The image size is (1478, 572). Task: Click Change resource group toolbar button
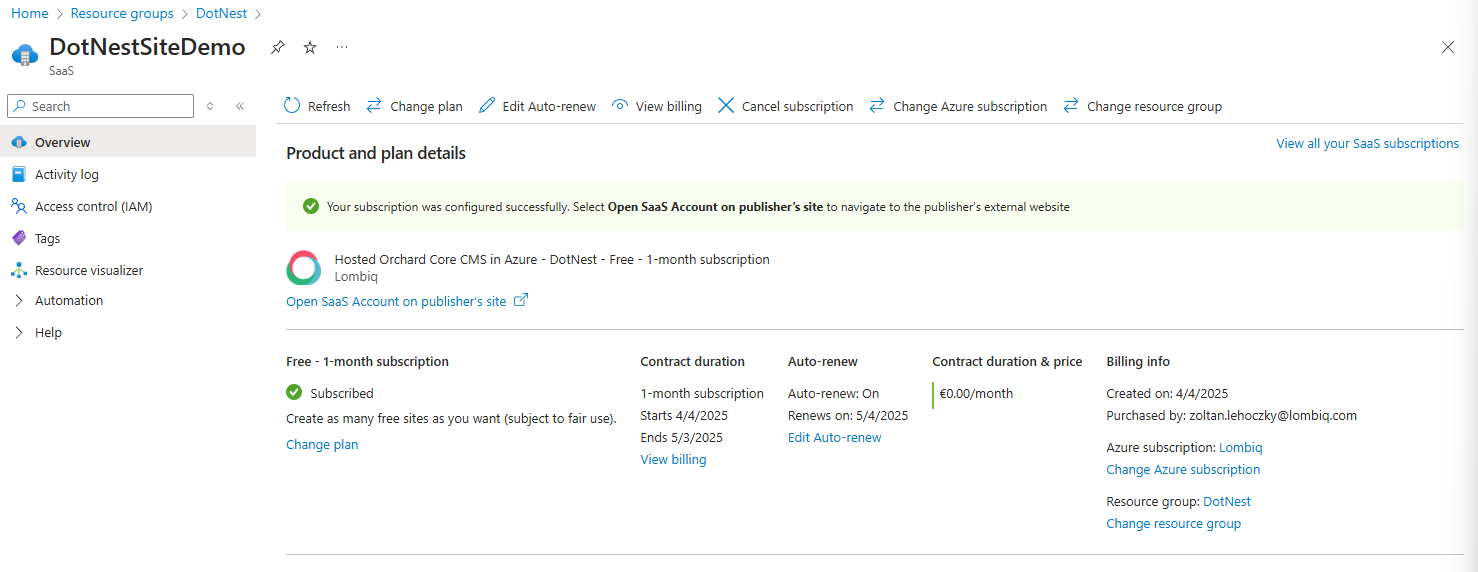point(1142,106)
